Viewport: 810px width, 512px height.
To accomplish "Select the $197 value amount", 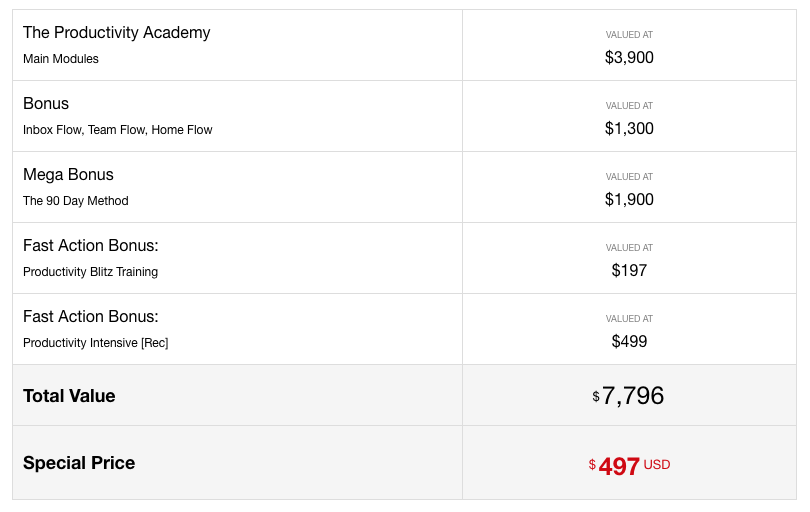I will pyautogui.click(x=629, y=271).
